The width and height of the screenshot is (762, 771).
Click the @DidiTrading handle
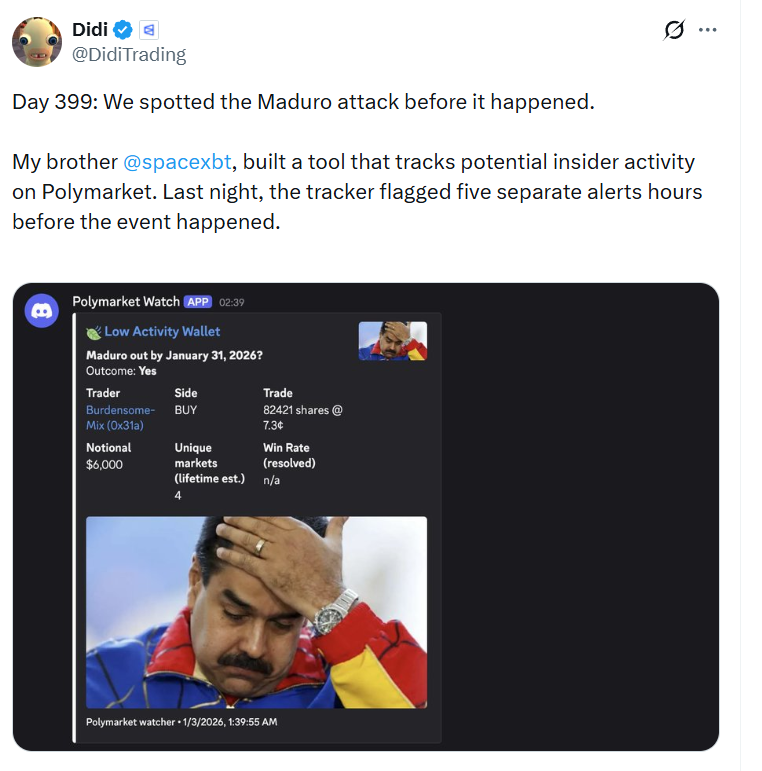coord(129,55)
